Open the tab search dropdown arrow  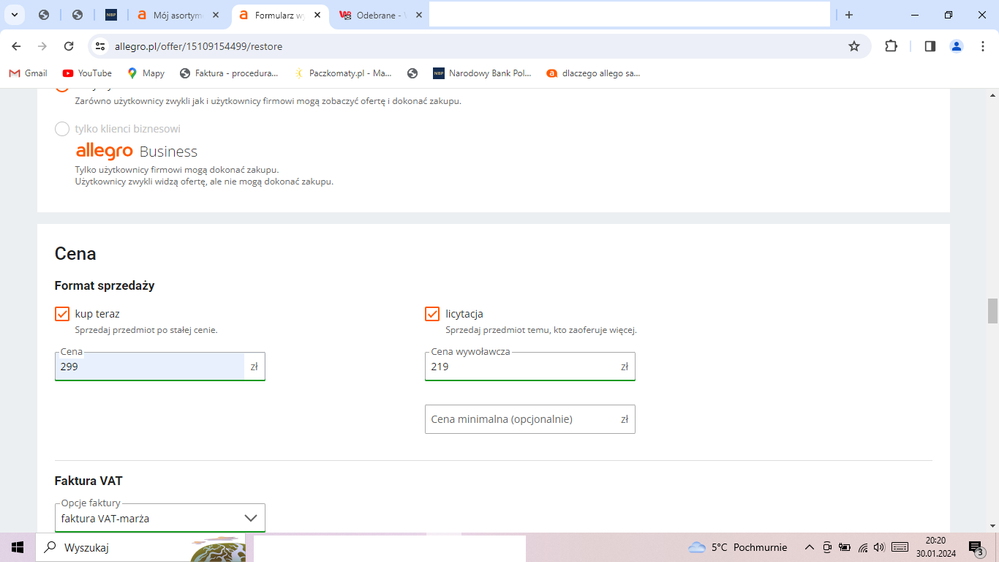point(15,15)
